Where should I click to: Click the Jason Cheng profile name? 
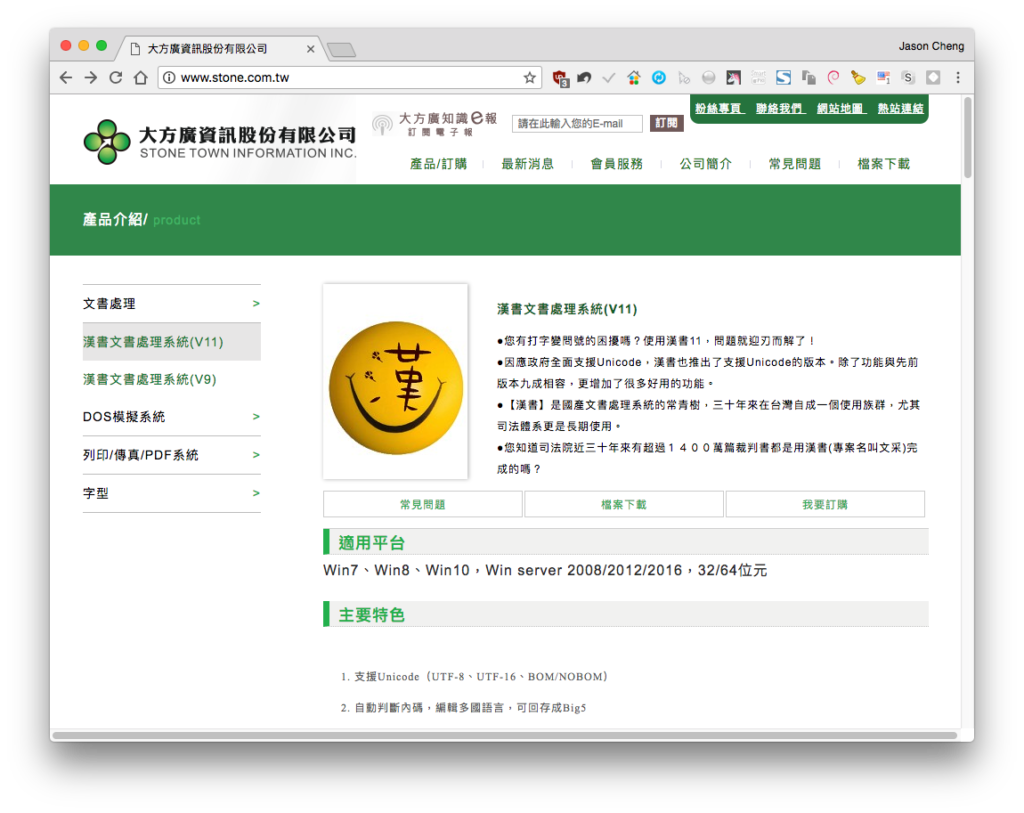931,46
